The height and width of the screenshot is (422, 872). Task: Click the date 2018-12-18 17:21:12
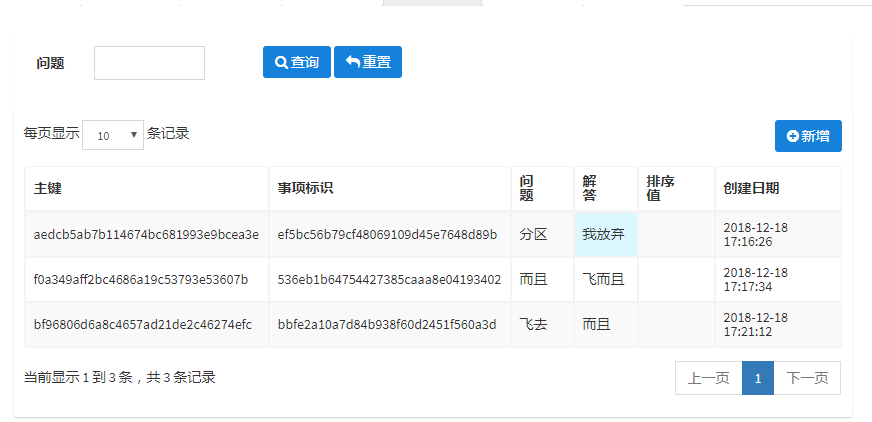click(x=756, y=325)
